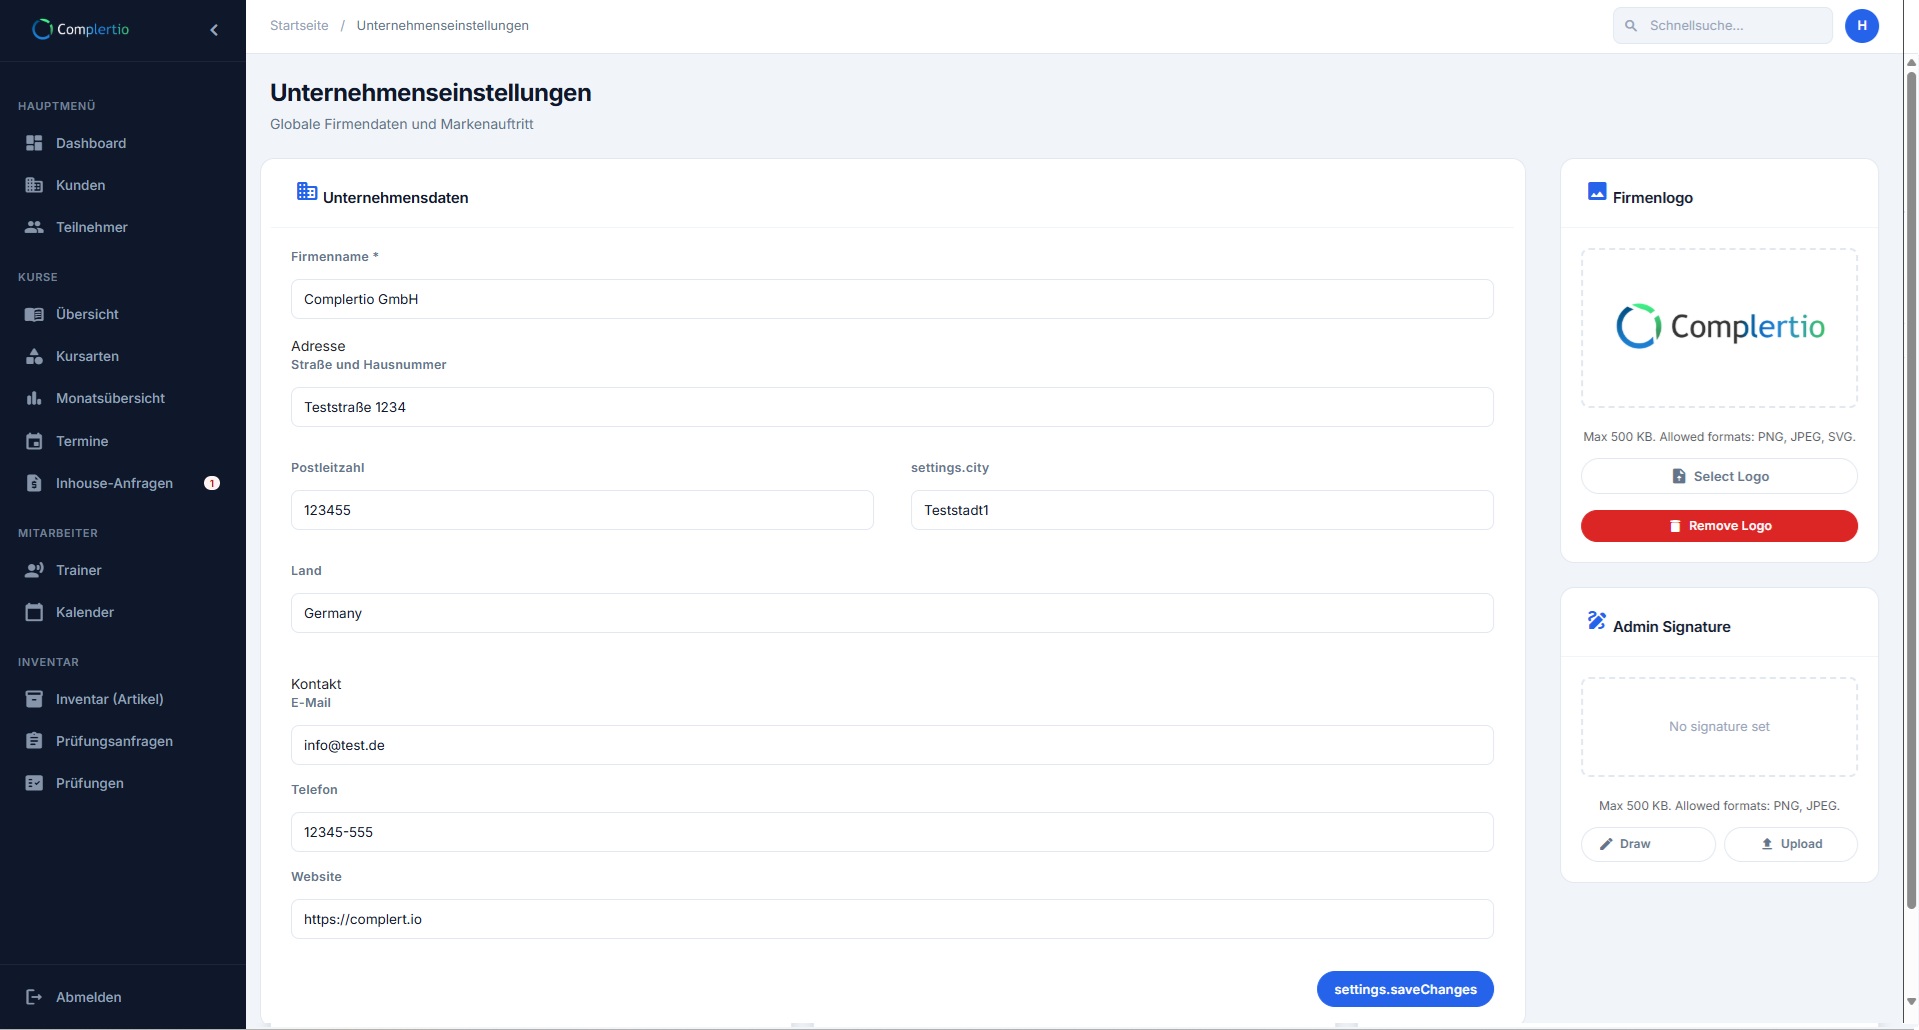
Task: Open Dashboard from the main menu
Action: coord(123,143)
